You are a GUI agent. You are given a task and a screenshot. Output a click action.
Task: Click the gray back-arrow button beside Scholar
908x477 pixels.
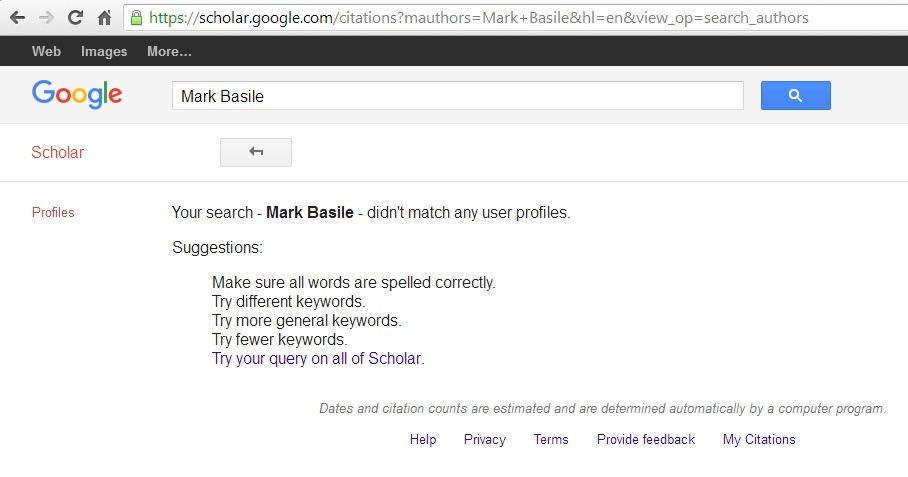click(x=256, y=152)
